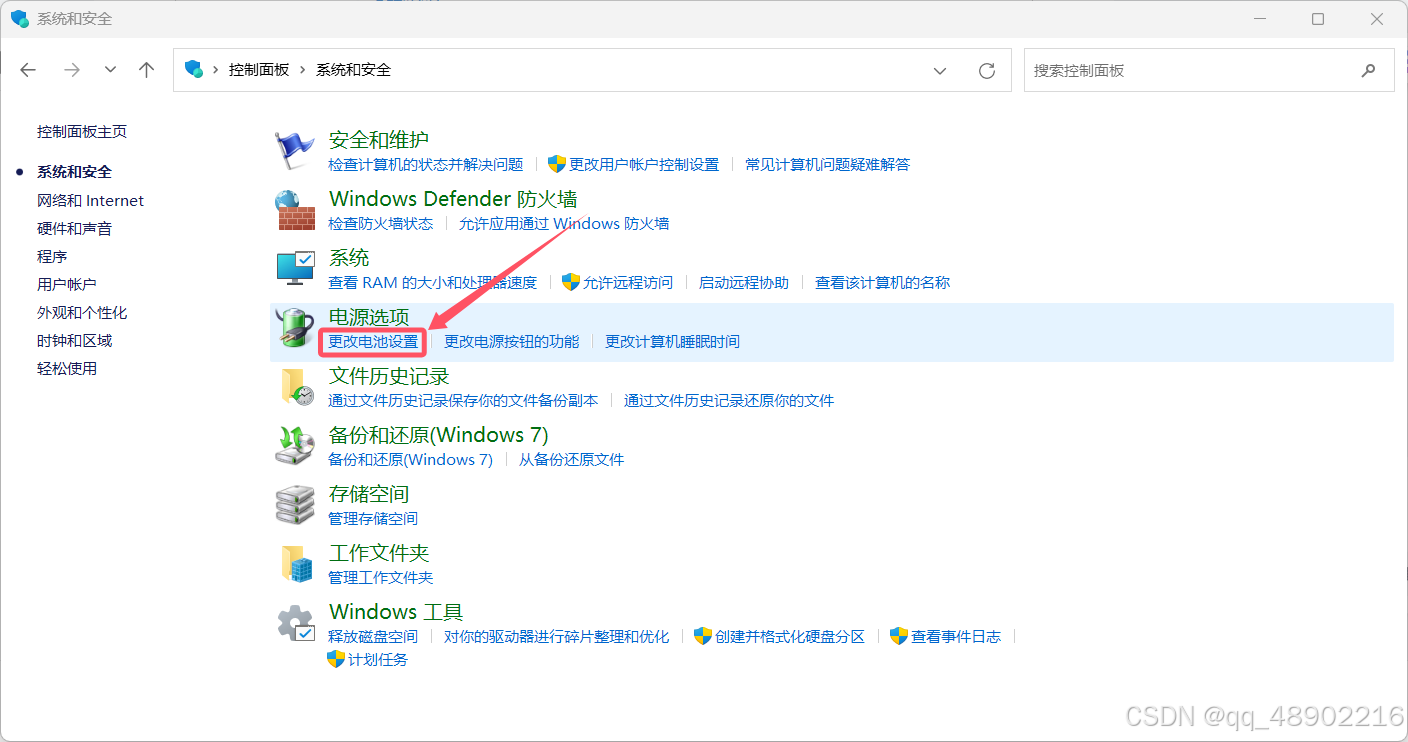The width and height of the screenshot is (1408, 742).
Task: Click 通过文件历史记录还原你的文件 link
Action: tap(729, 401)
